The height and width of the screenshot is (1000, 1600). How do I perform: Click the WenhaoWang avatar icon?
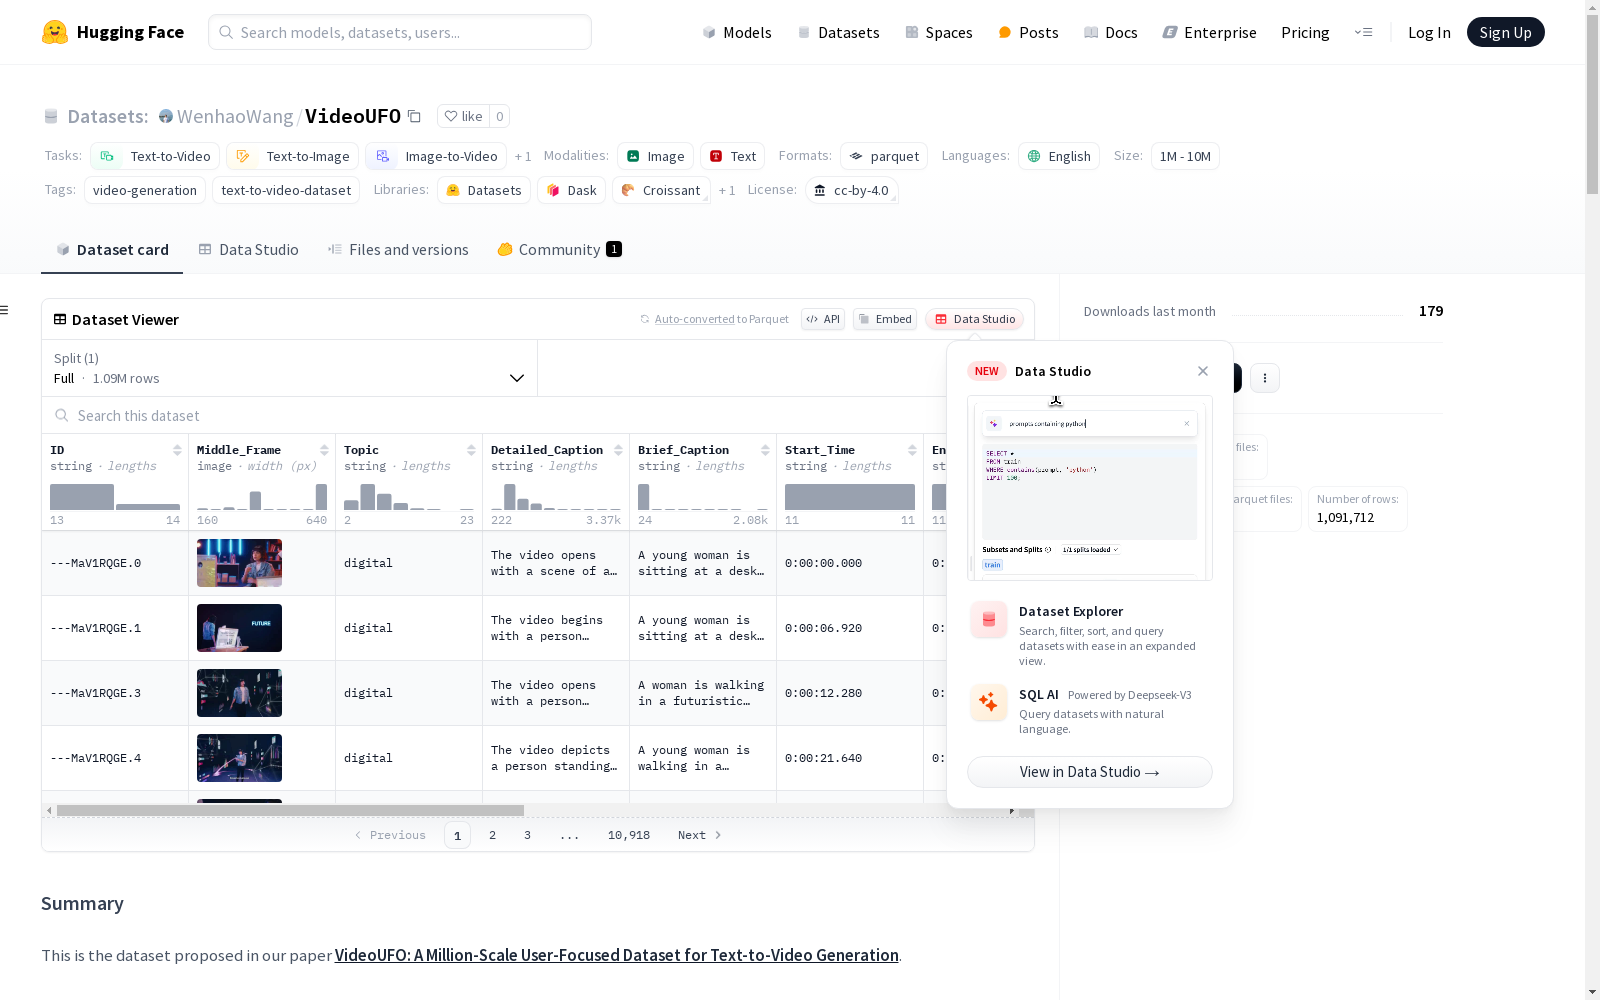(166, 116)
